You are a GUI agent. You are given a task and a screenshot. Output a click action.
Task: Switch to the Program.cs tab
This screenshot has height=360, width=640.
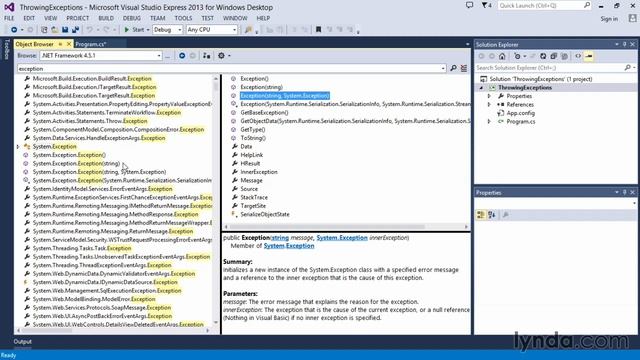tap(91, 44)
